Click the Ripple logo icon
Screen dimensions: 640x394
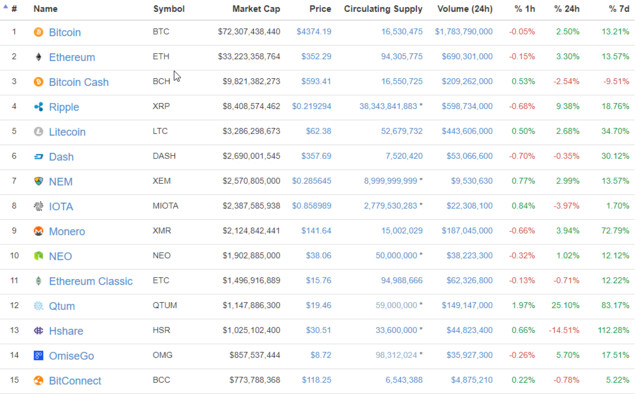coord(38,107)
